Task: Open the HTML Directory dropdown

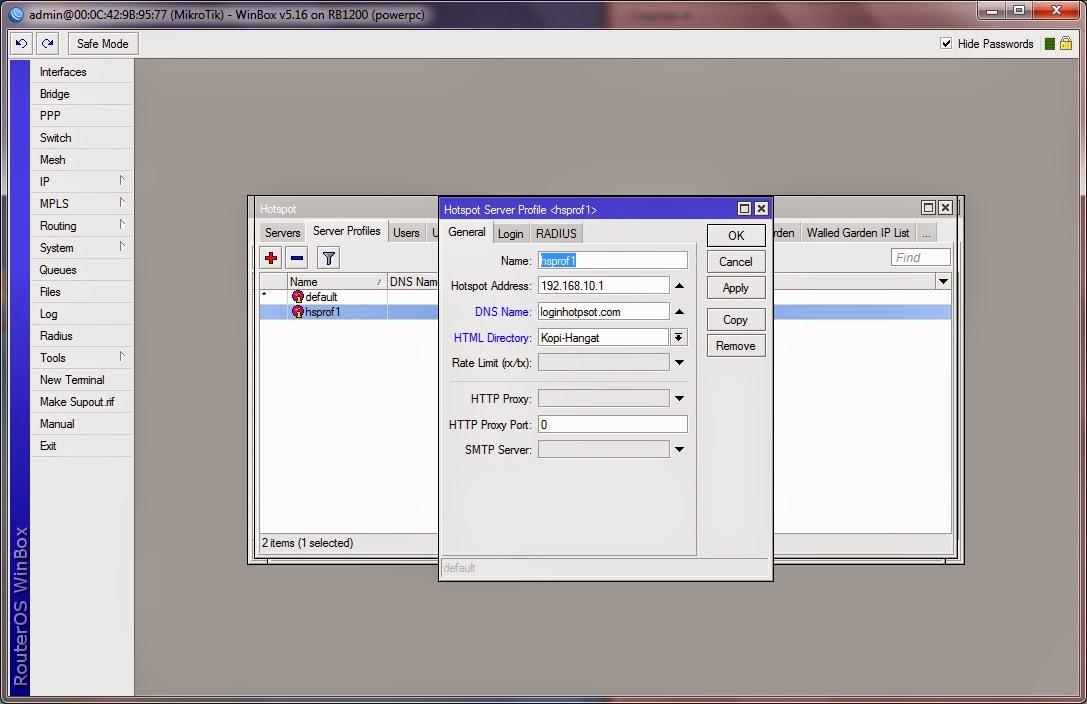Action: coord(679,337)
